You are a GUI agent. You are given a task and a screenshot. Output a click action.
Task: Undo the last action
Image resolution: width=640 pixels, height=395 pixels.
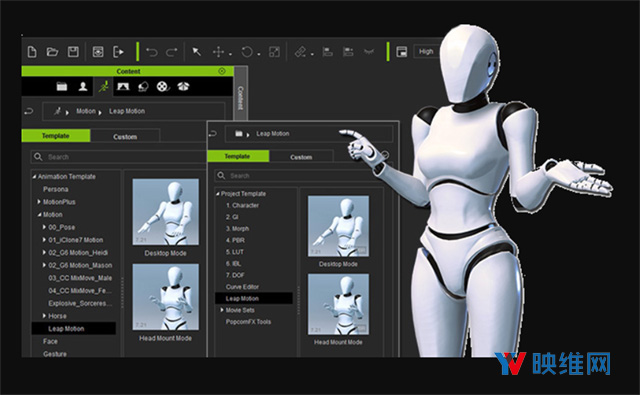pyautogui.click(x=152, y=52)
